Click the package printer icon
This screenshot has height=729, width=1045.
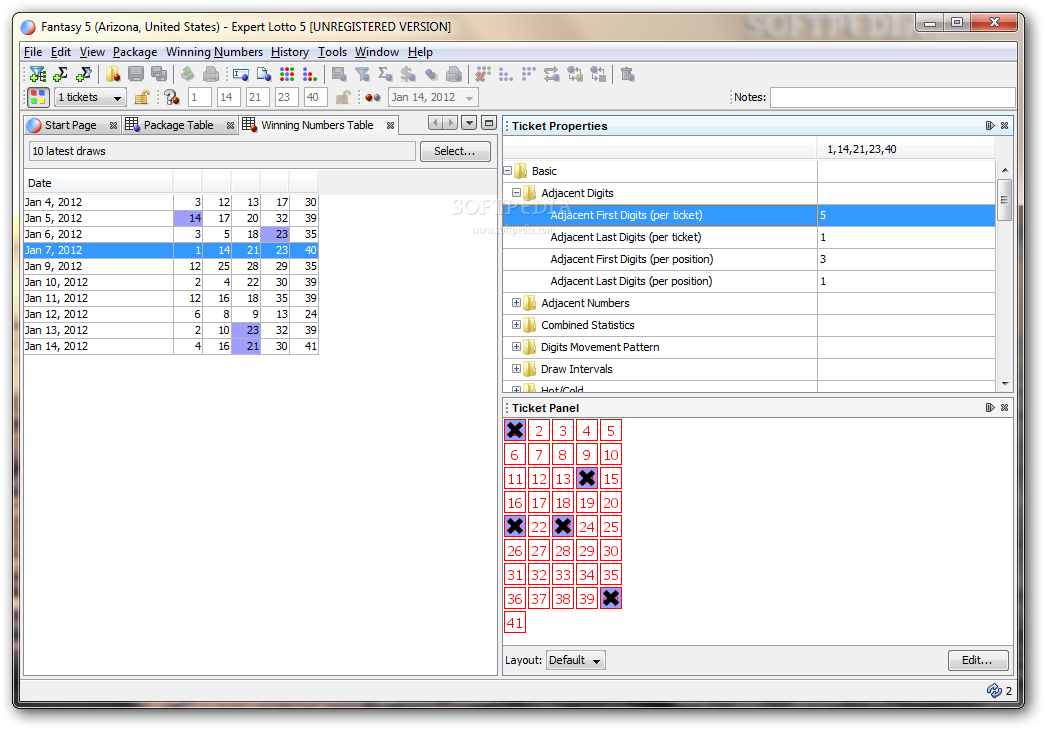[x=211, y=74]
